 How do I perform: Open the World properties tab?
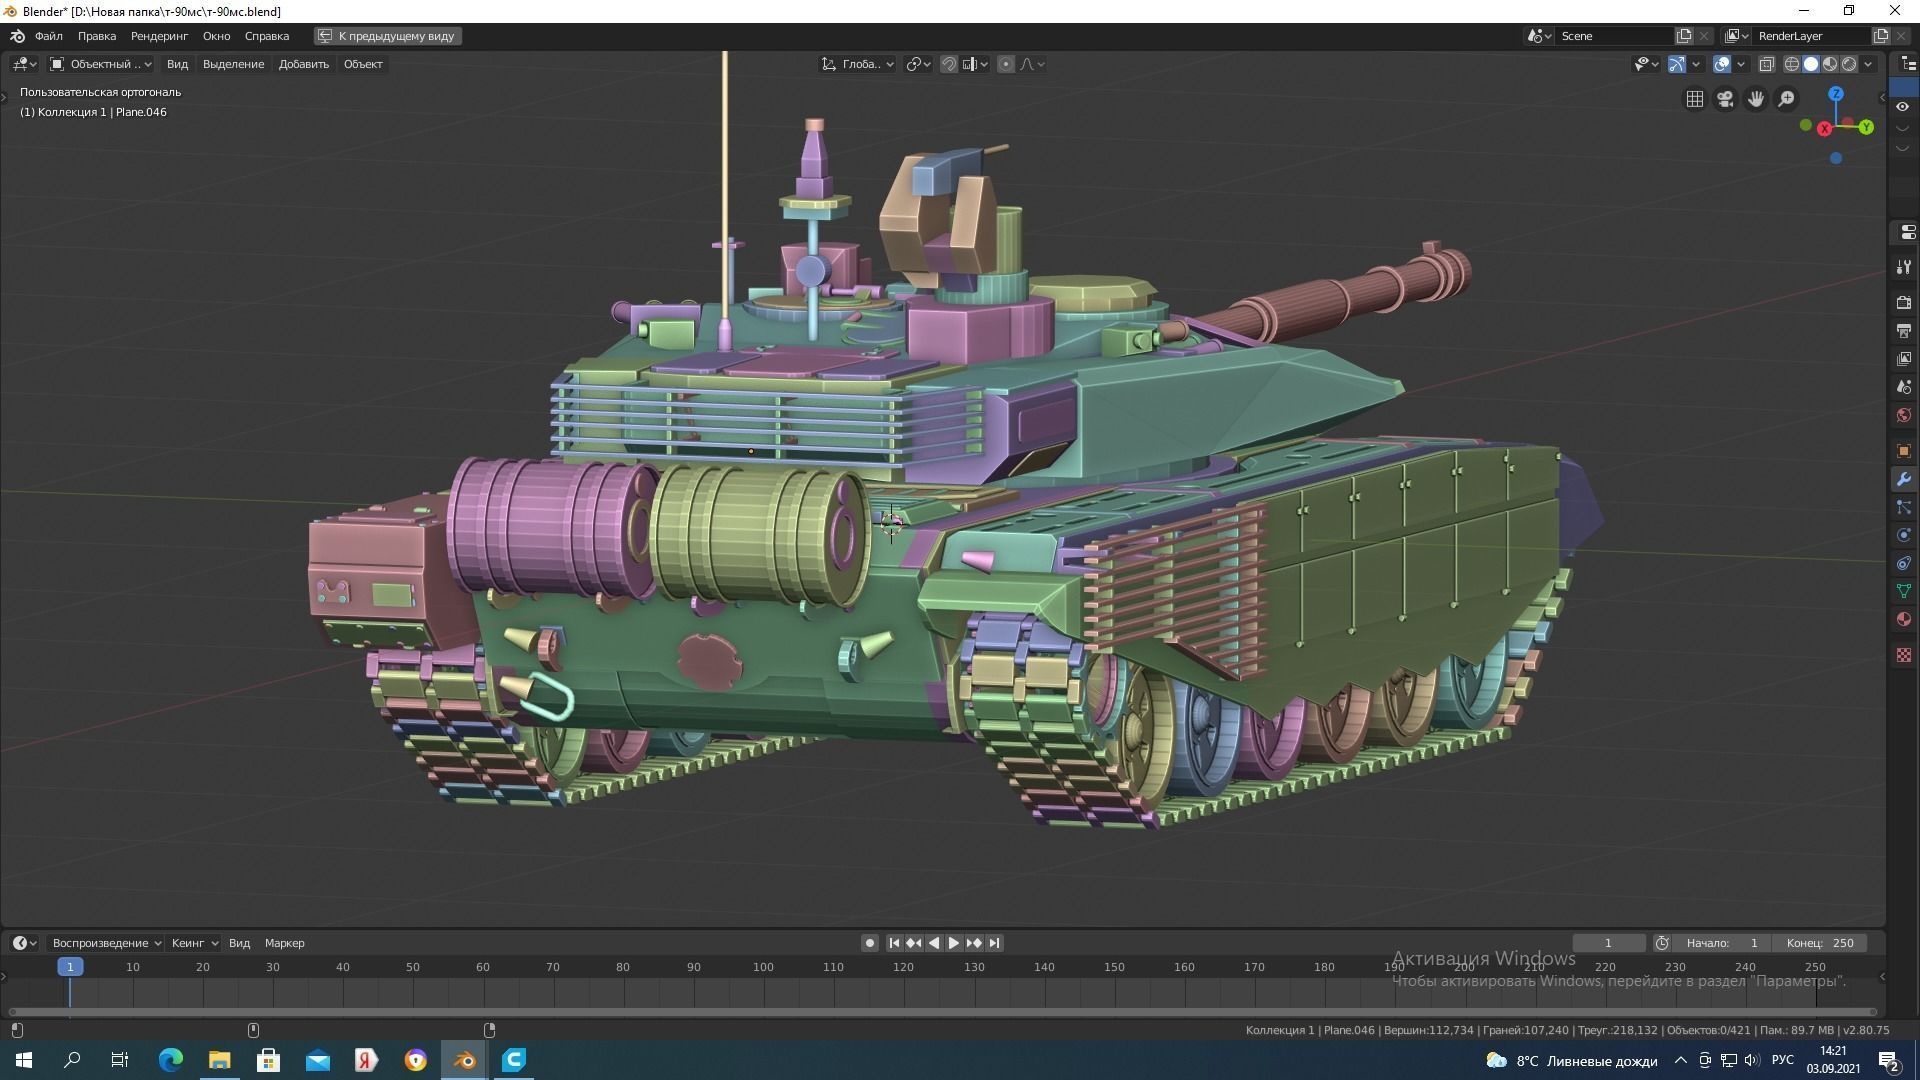(1903, 414)
